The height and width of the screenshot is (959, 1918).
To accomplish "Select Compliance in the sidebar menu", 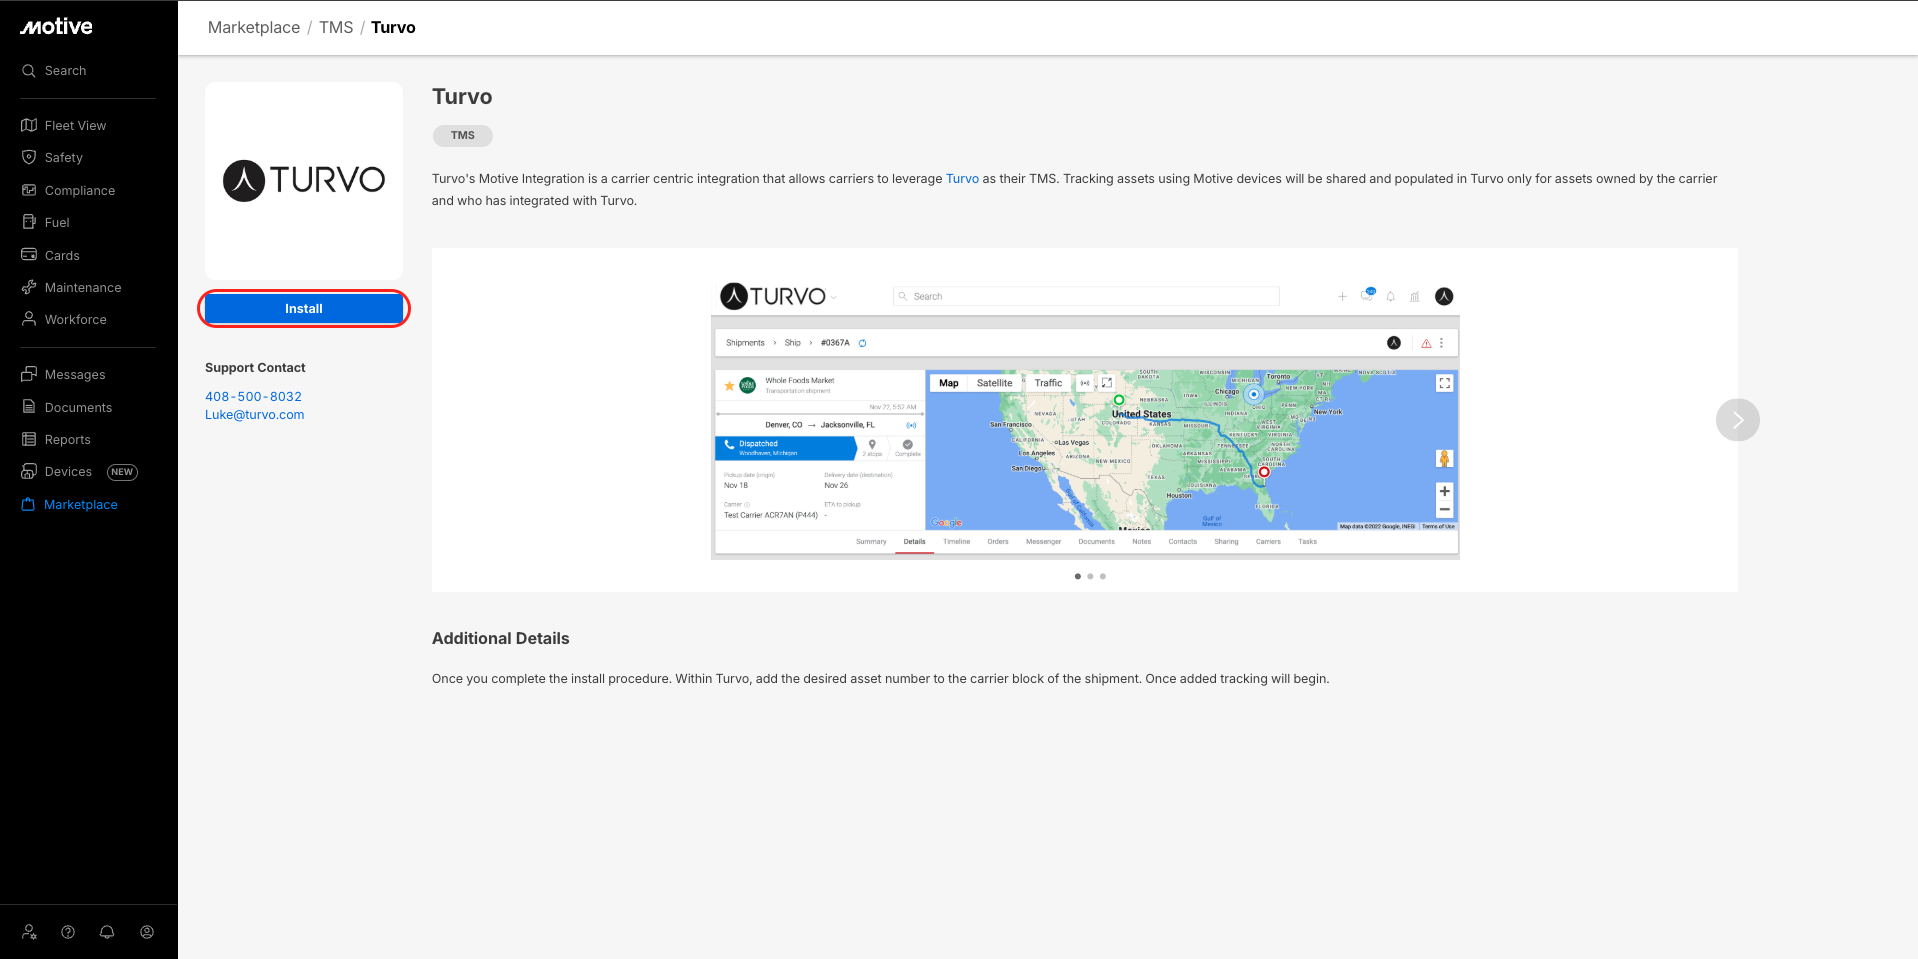I will coord(79,191).
